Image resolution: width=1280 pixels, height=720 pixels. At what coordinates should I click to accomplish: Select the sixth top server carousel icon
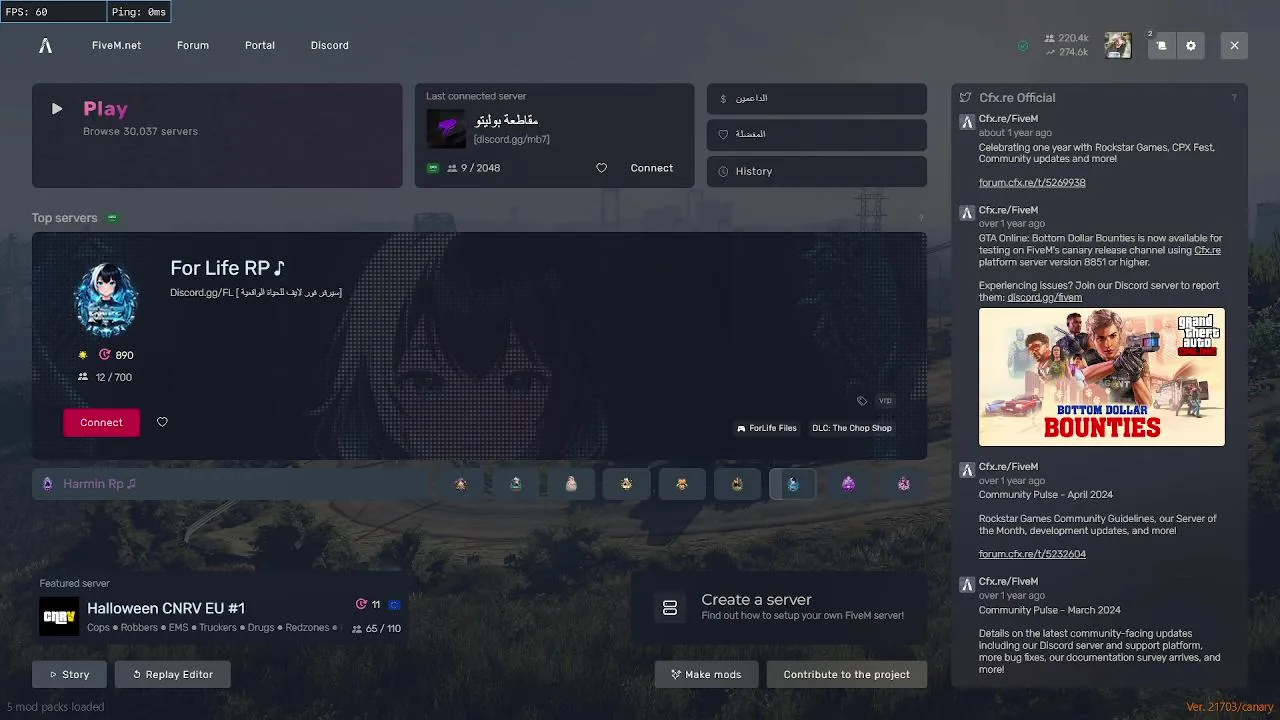(x=737, y=484)
